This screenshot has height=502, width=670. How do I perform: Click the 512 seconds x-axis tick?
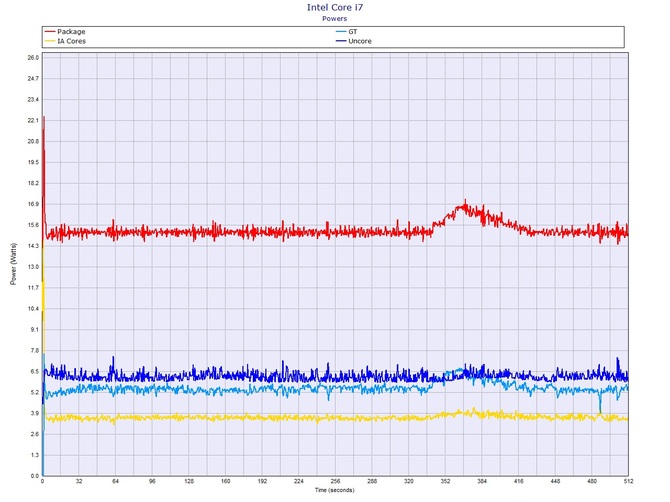628,481
